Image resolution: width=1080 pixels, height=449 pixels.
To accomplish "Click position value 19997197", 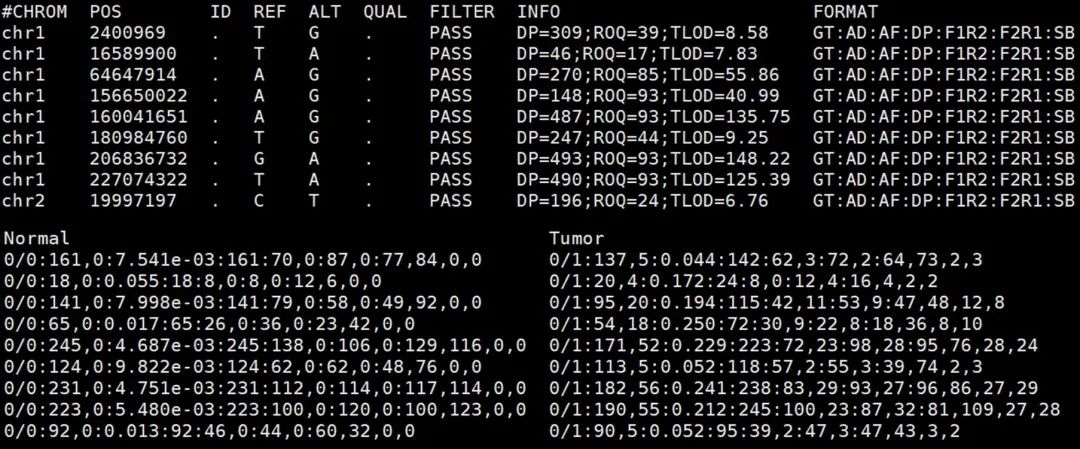I will pyautogui.click(x=133, y=200).
